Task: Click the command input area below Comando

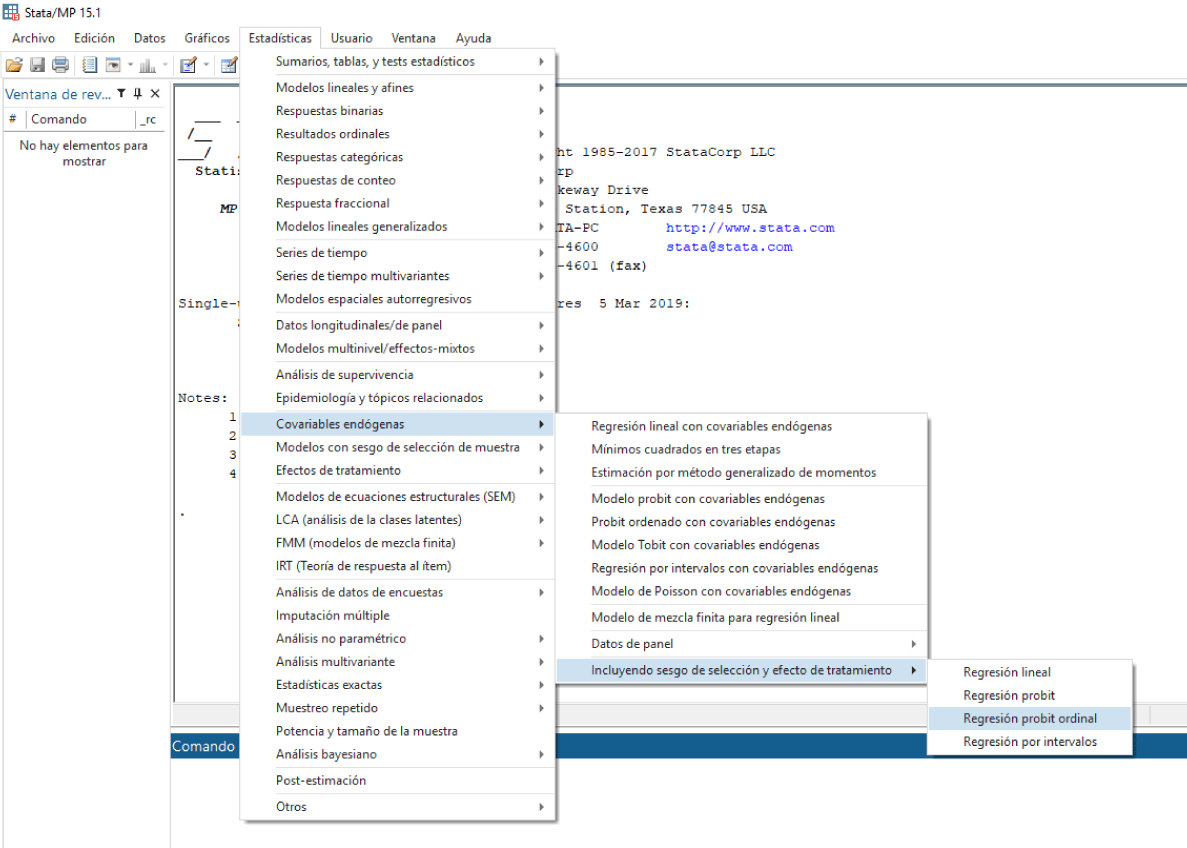Action: pyautogui.click(x=678, y=803)
